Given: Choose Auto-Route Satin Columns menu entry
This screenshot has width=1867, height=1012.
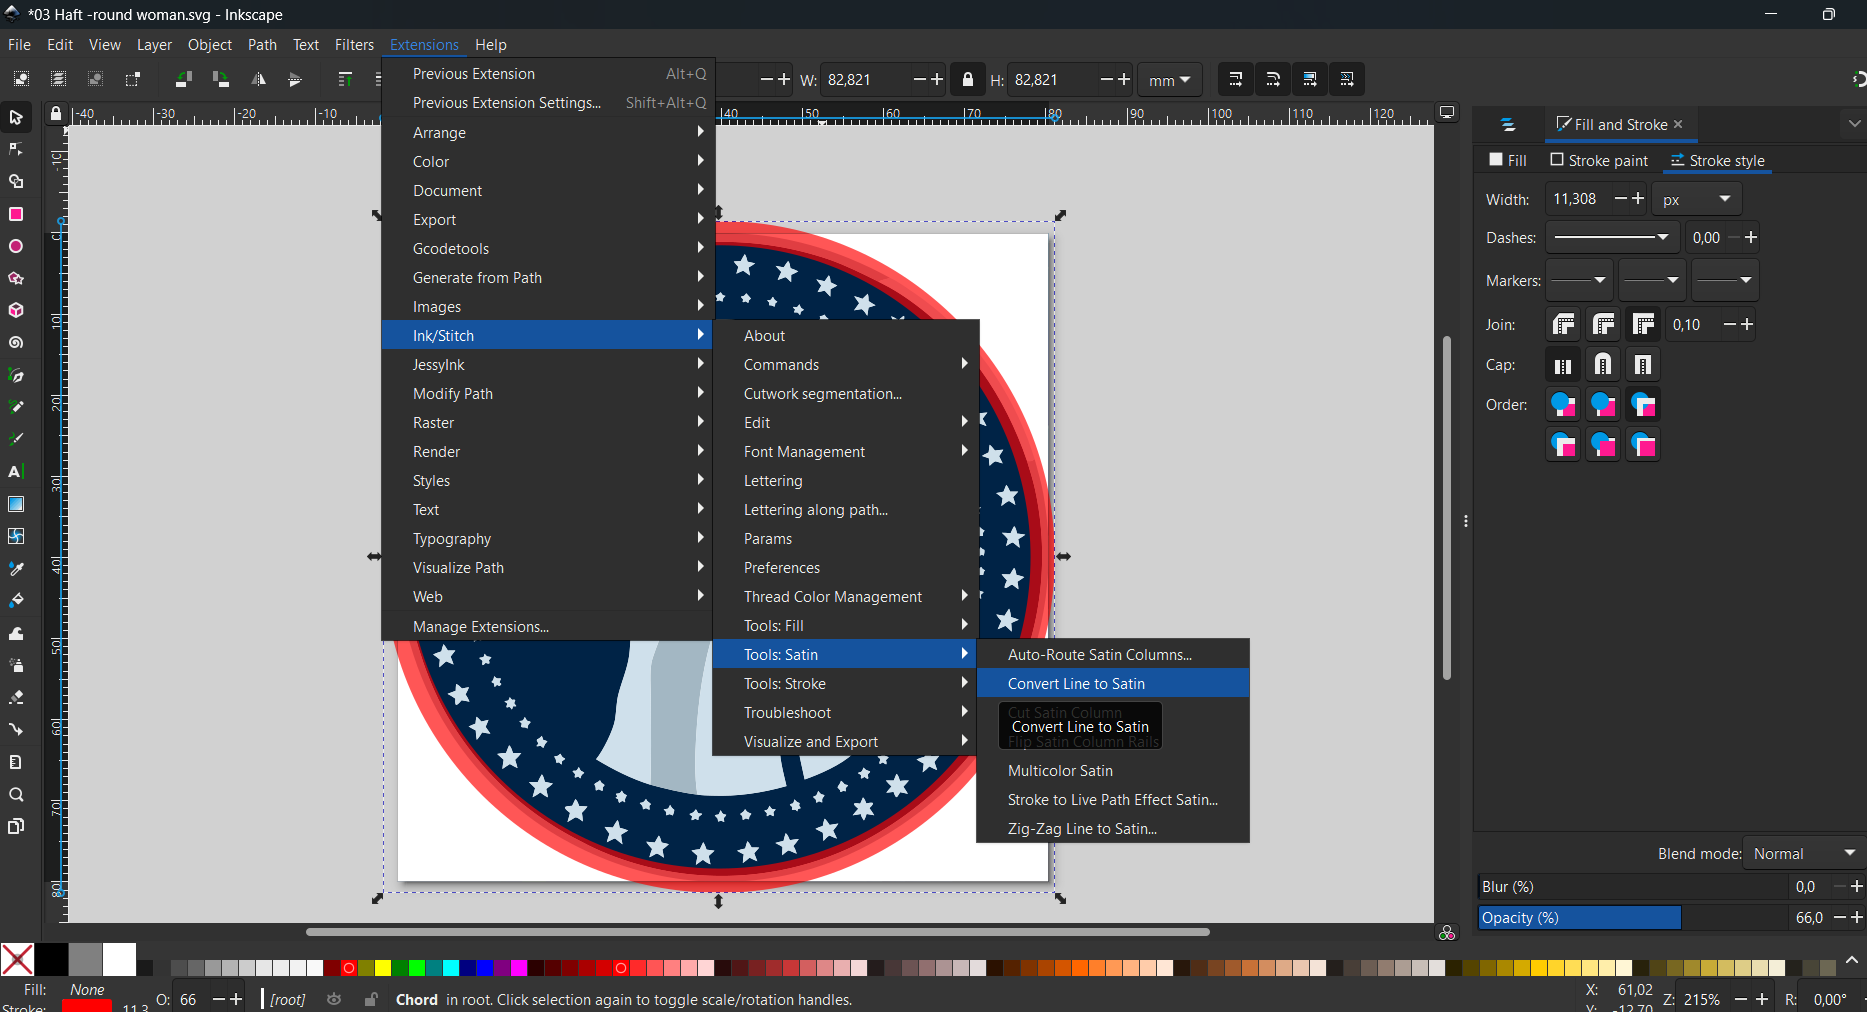Looking at the screenshot, I should point(1113,654).
